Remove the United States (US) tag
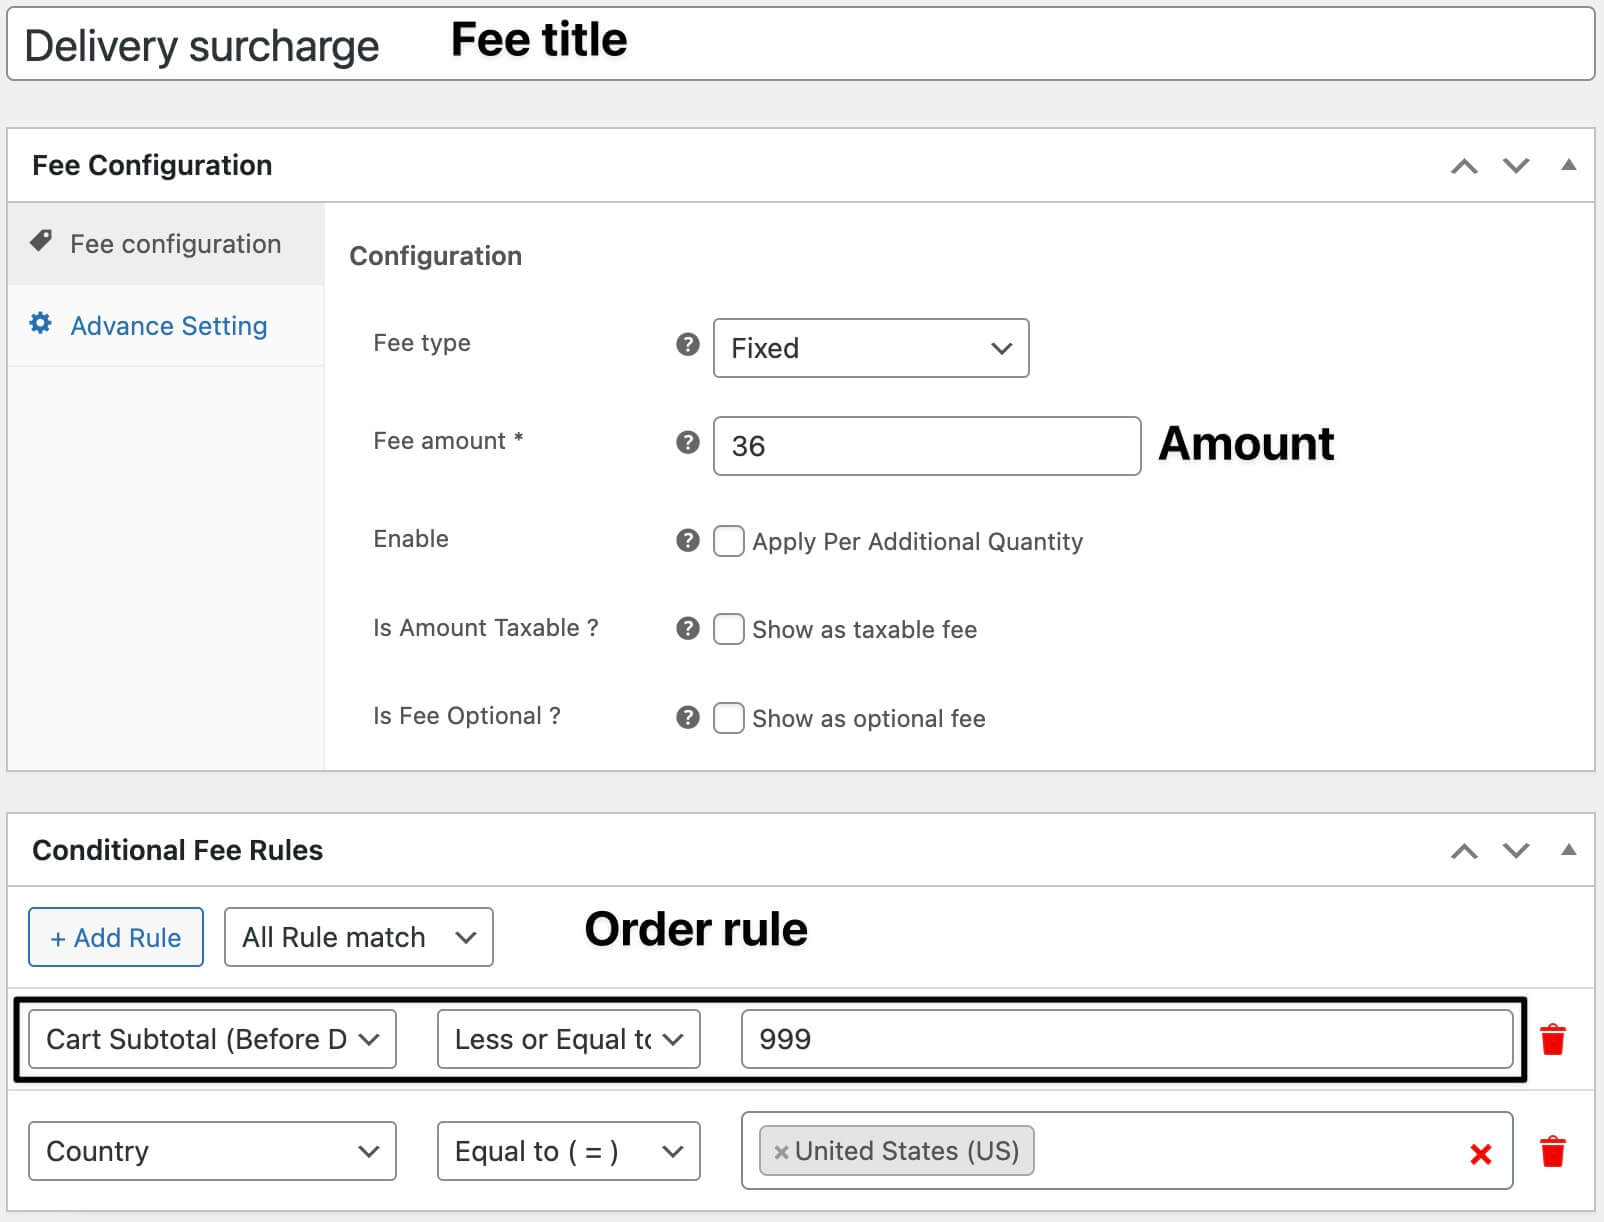The height and width of the screenshot is (1222, 1604). point(783,1151)
